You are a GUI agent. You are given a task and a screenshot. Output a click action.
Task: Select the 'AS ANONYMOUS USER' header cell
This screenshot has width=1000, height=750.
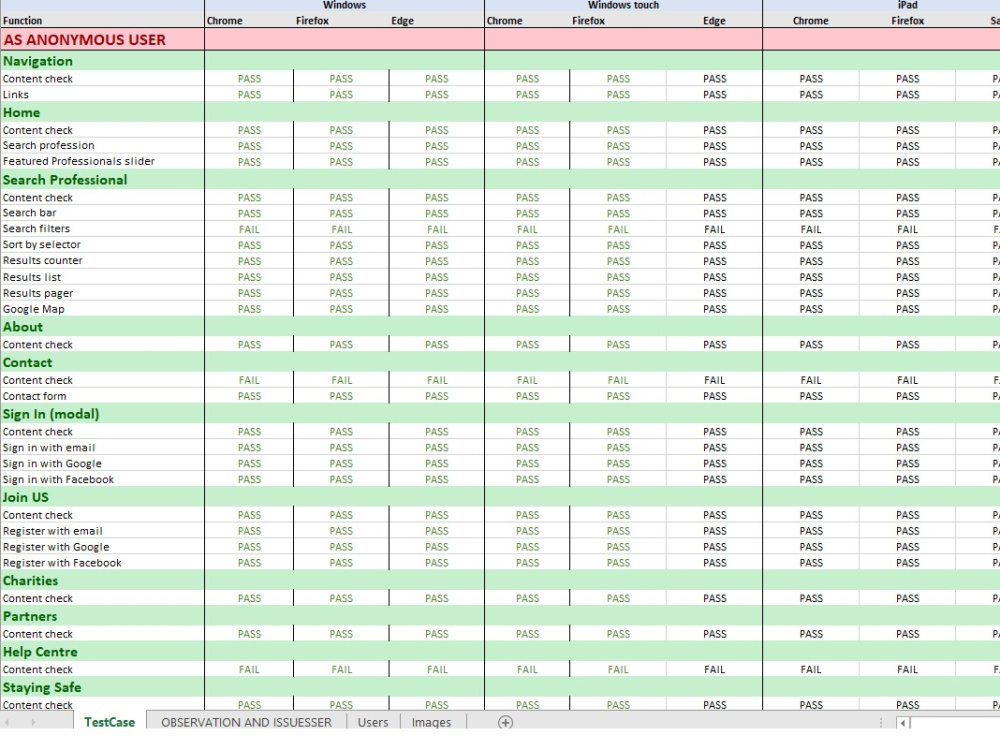[x=102, y=40]
